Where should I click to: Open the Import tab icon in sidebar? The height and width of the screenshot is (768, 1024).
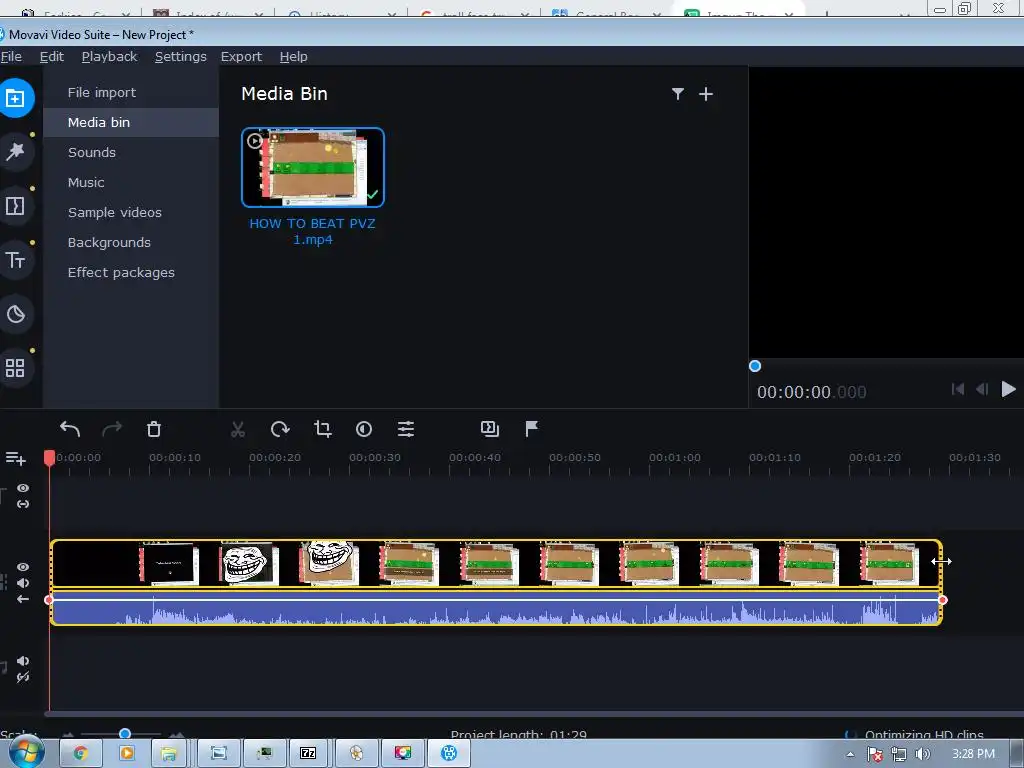point(15,98)
